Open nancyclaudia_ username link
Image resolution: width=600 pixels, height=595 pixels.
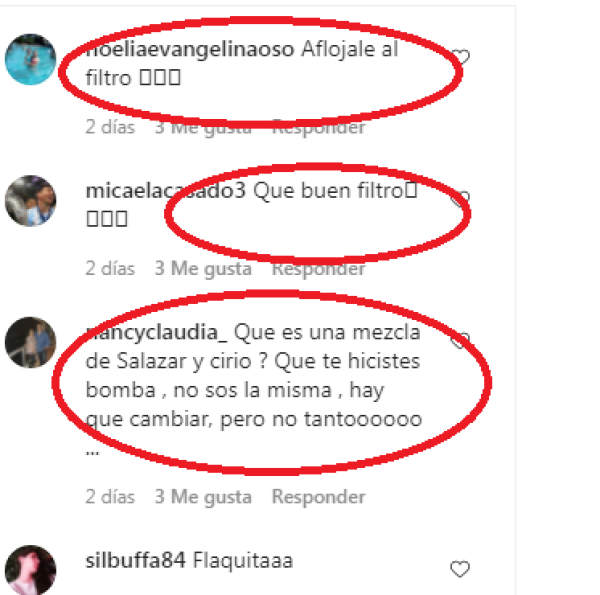157,332
